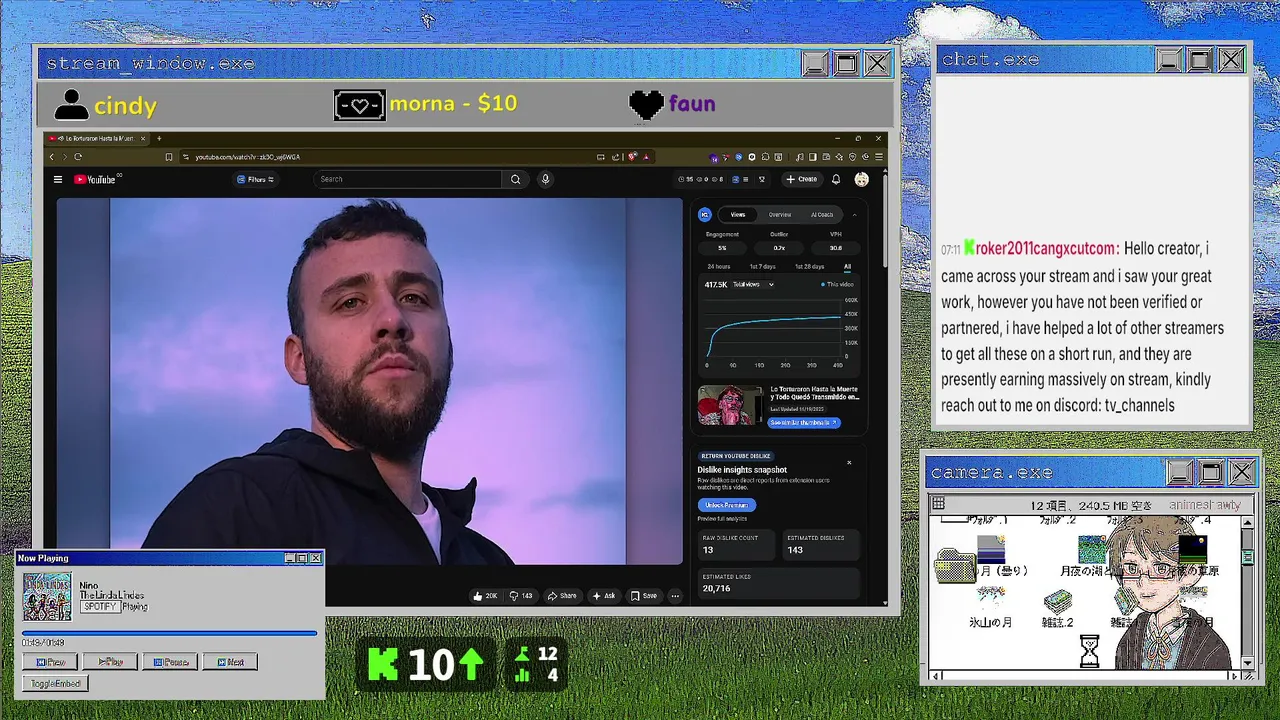
Task: Go to YouTube home via logo
Action: [97, 180]
